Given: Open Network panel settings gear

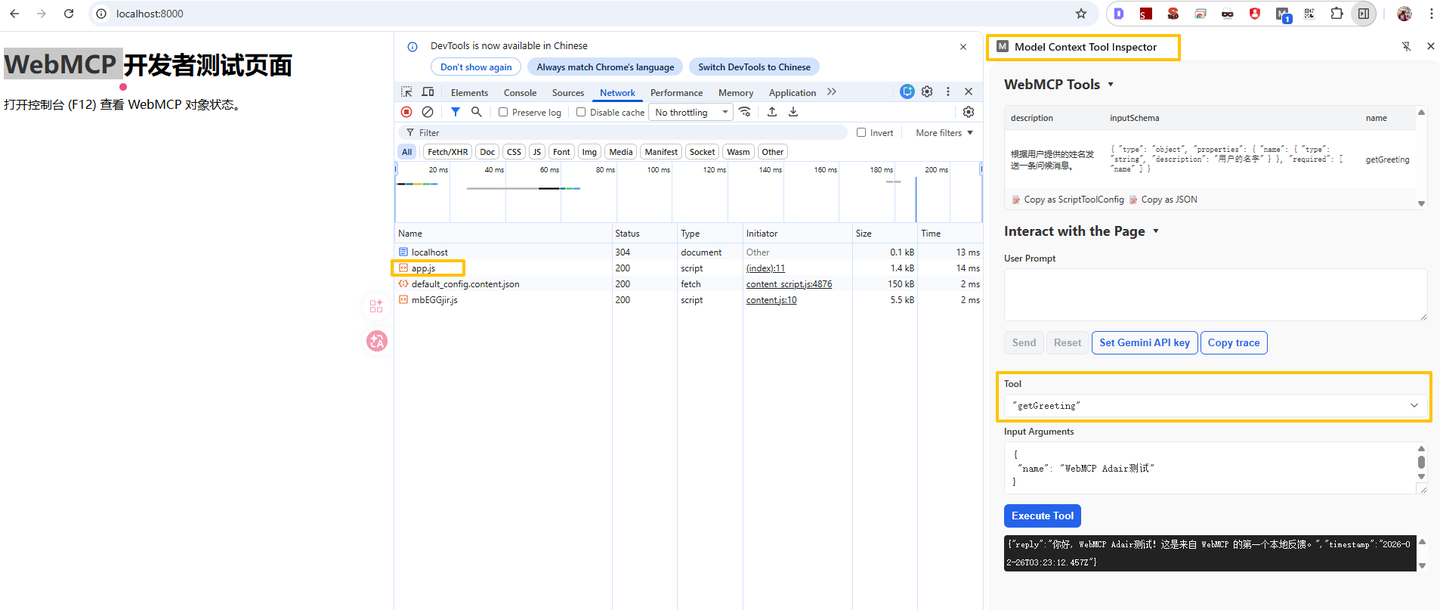Looking at the screenshot, I should click(x=968, y=112).
